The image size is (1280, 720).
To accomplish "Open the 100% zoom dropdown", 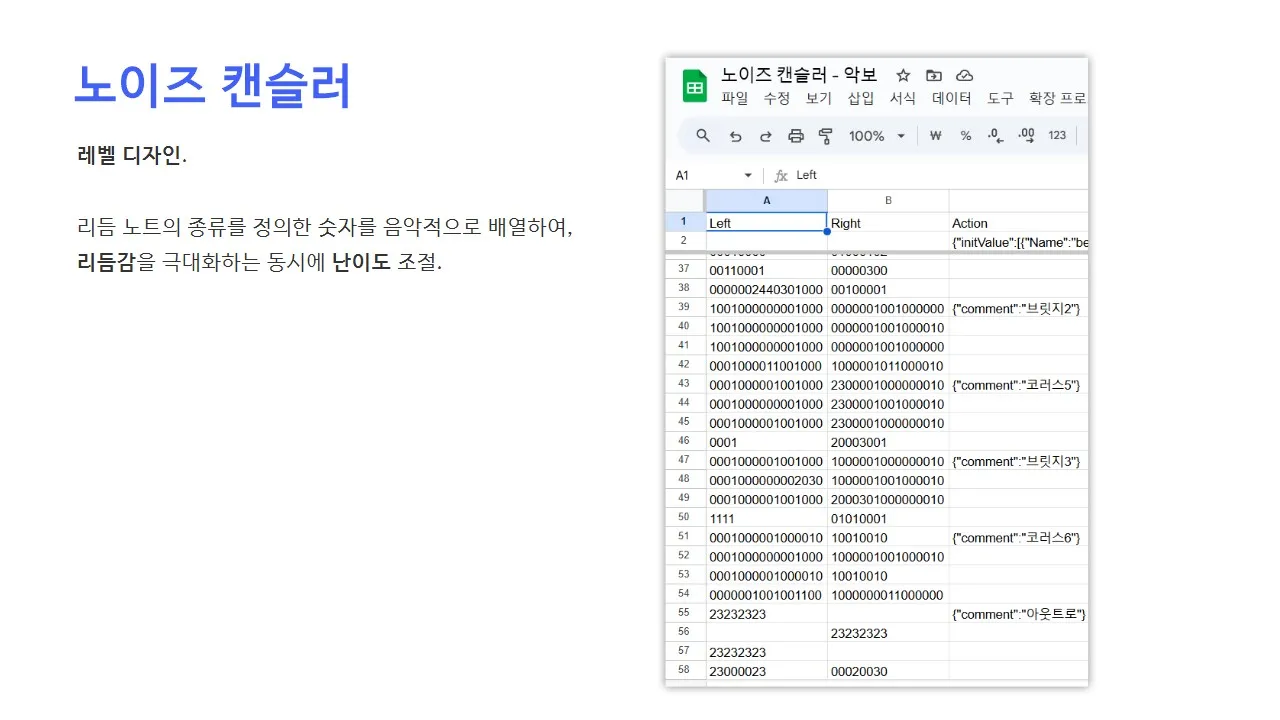I will pyautogui.click(x=877, y=136).
